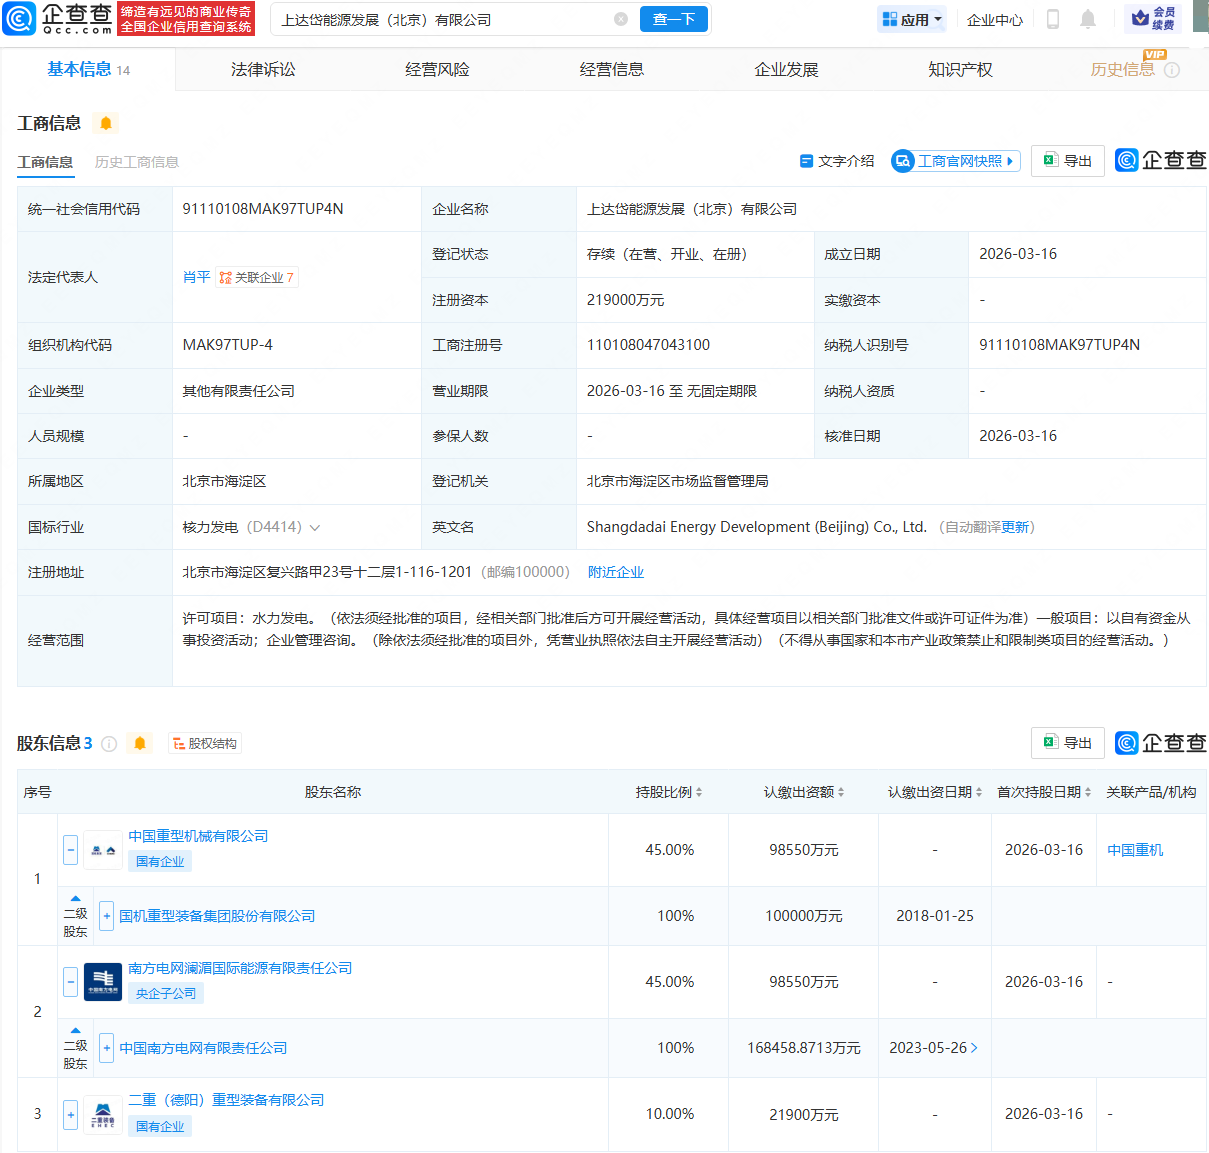Clear the search box with the X icon
The image size is (1209, 1153).
(x=621, y=19)
